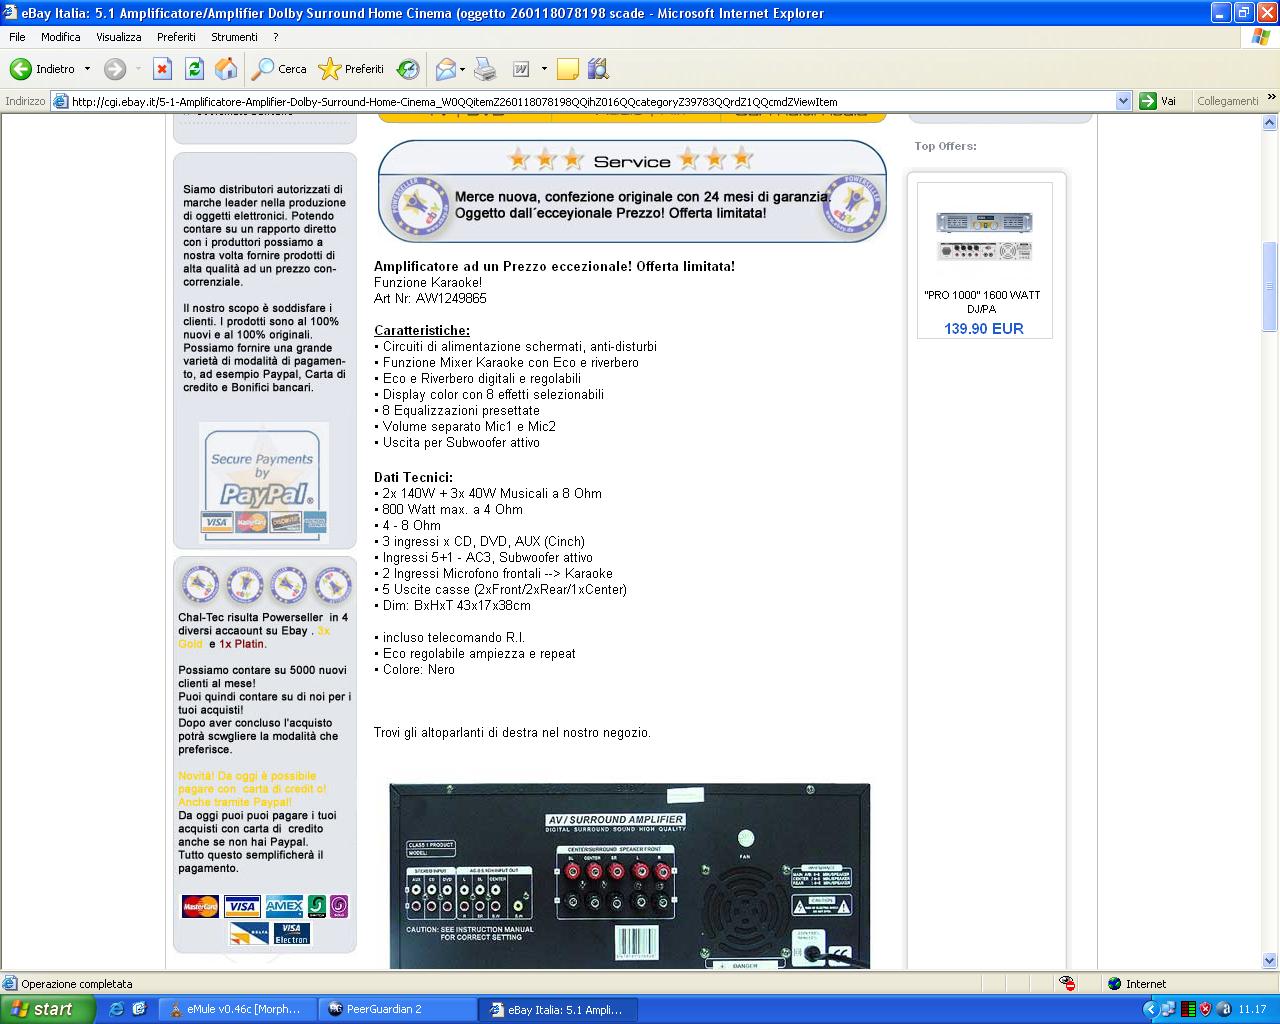Click the red-green meter tray icon
1280x1024 pixels.
pyautogui.click(x=1188, y=1009)
